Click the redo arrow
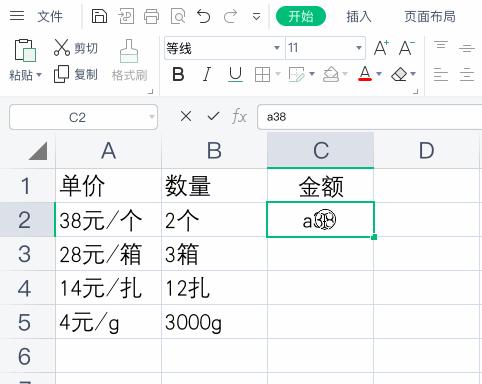This screenshot has width=482, height=384. click(230, 16)
